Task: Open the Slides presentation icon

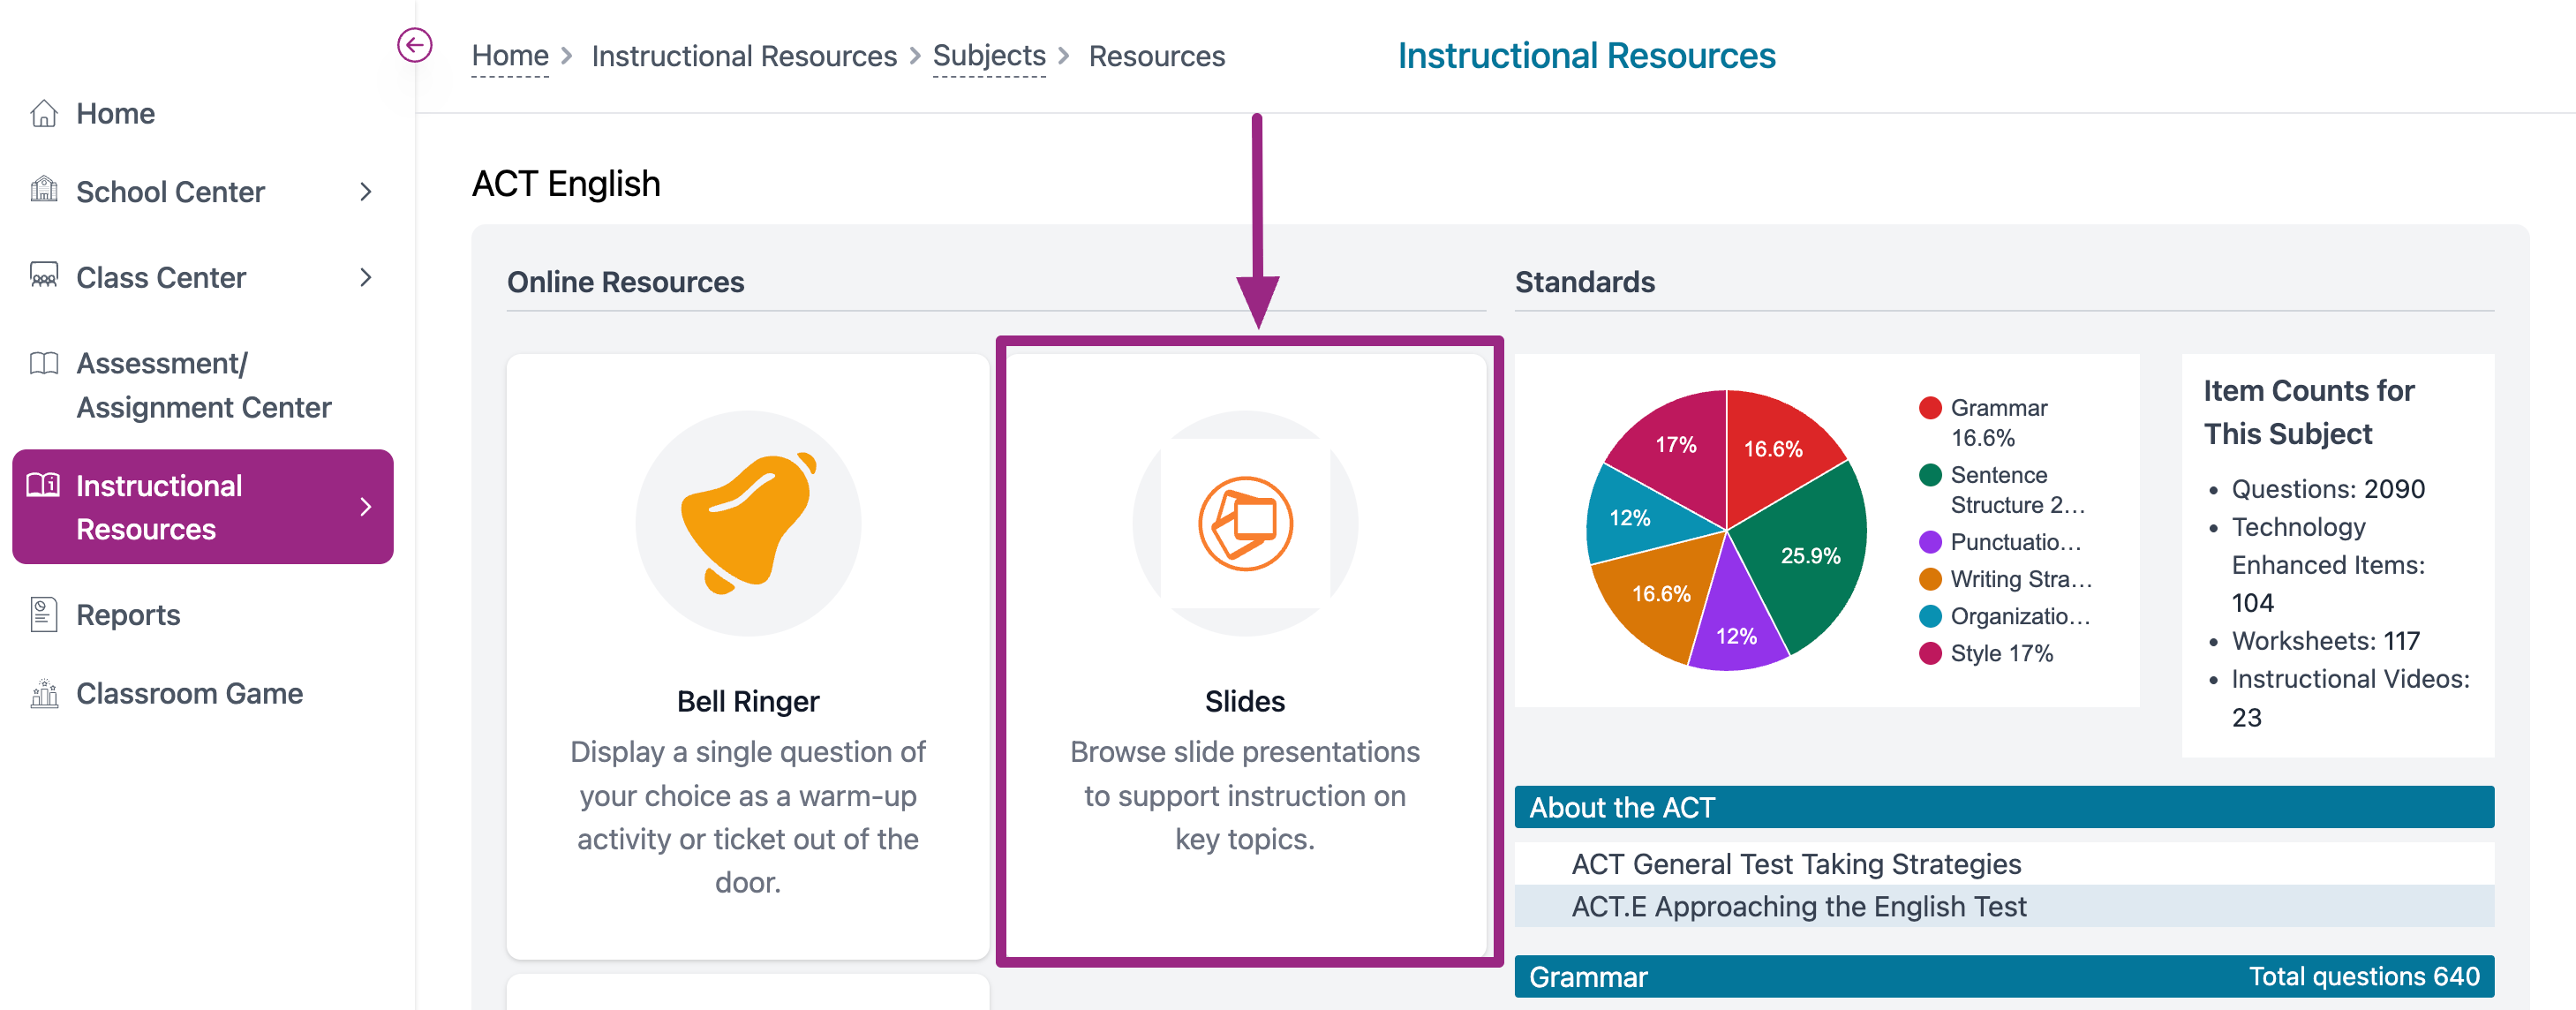Action: [1244, 523]
